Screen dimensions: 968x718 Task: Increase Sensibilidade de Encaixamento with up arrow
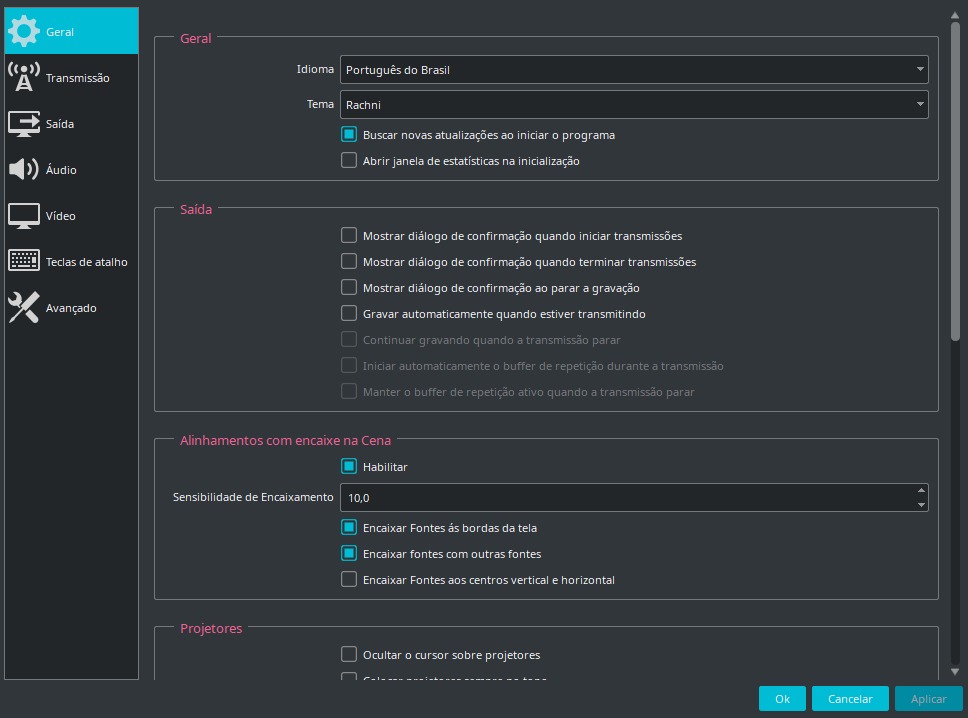point(920,490)
